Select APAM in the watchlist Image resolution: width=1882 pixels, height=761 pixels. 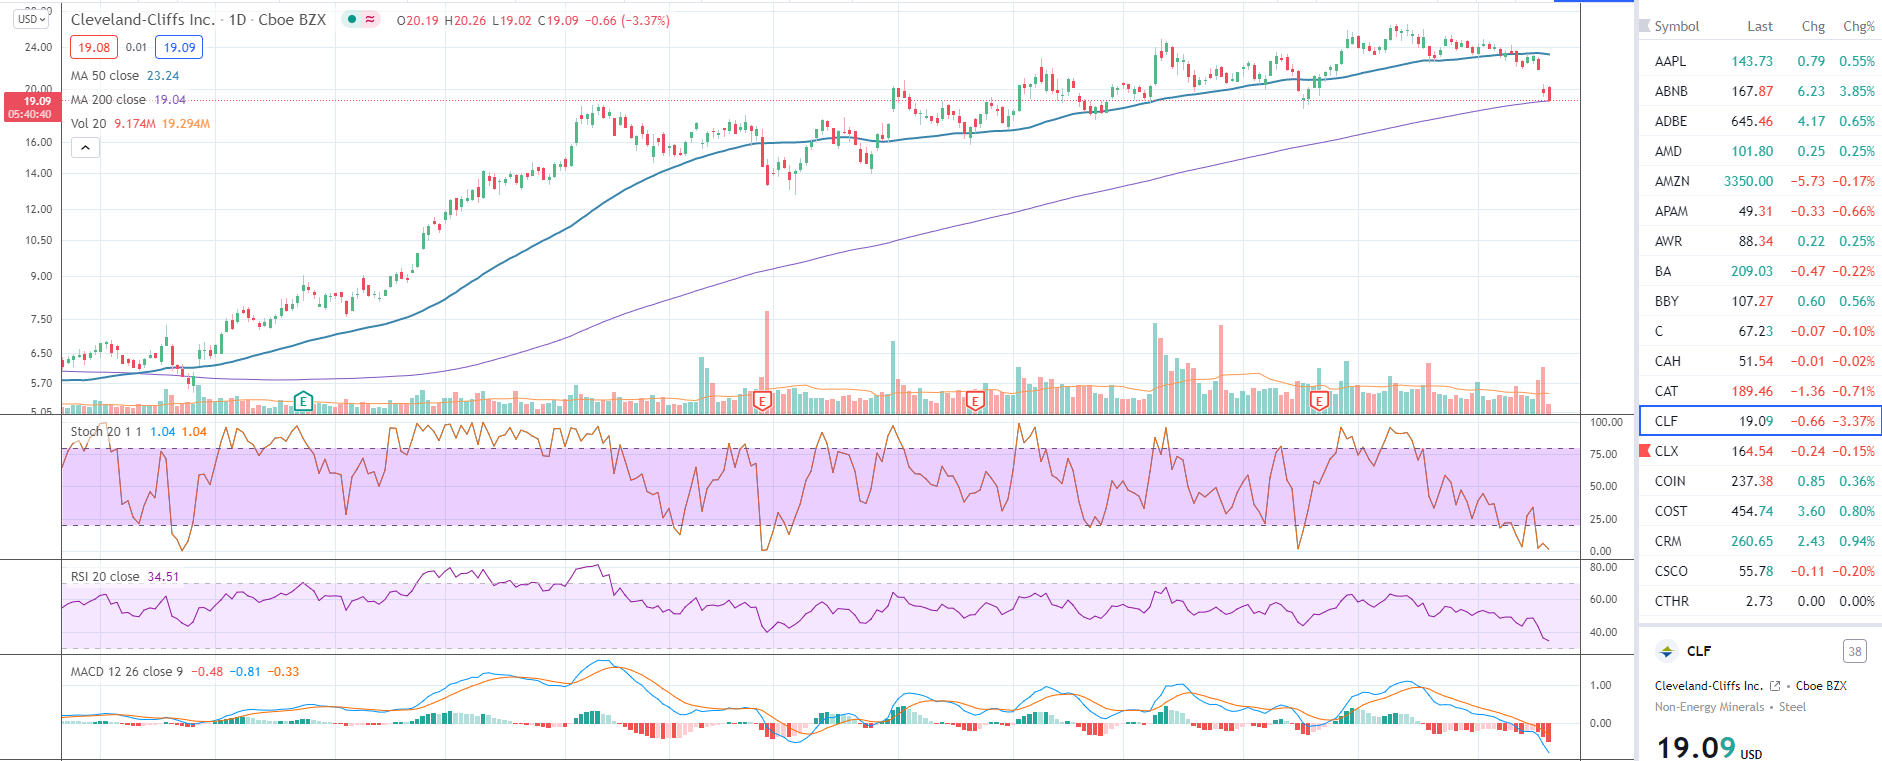[x=1760, y=211]
